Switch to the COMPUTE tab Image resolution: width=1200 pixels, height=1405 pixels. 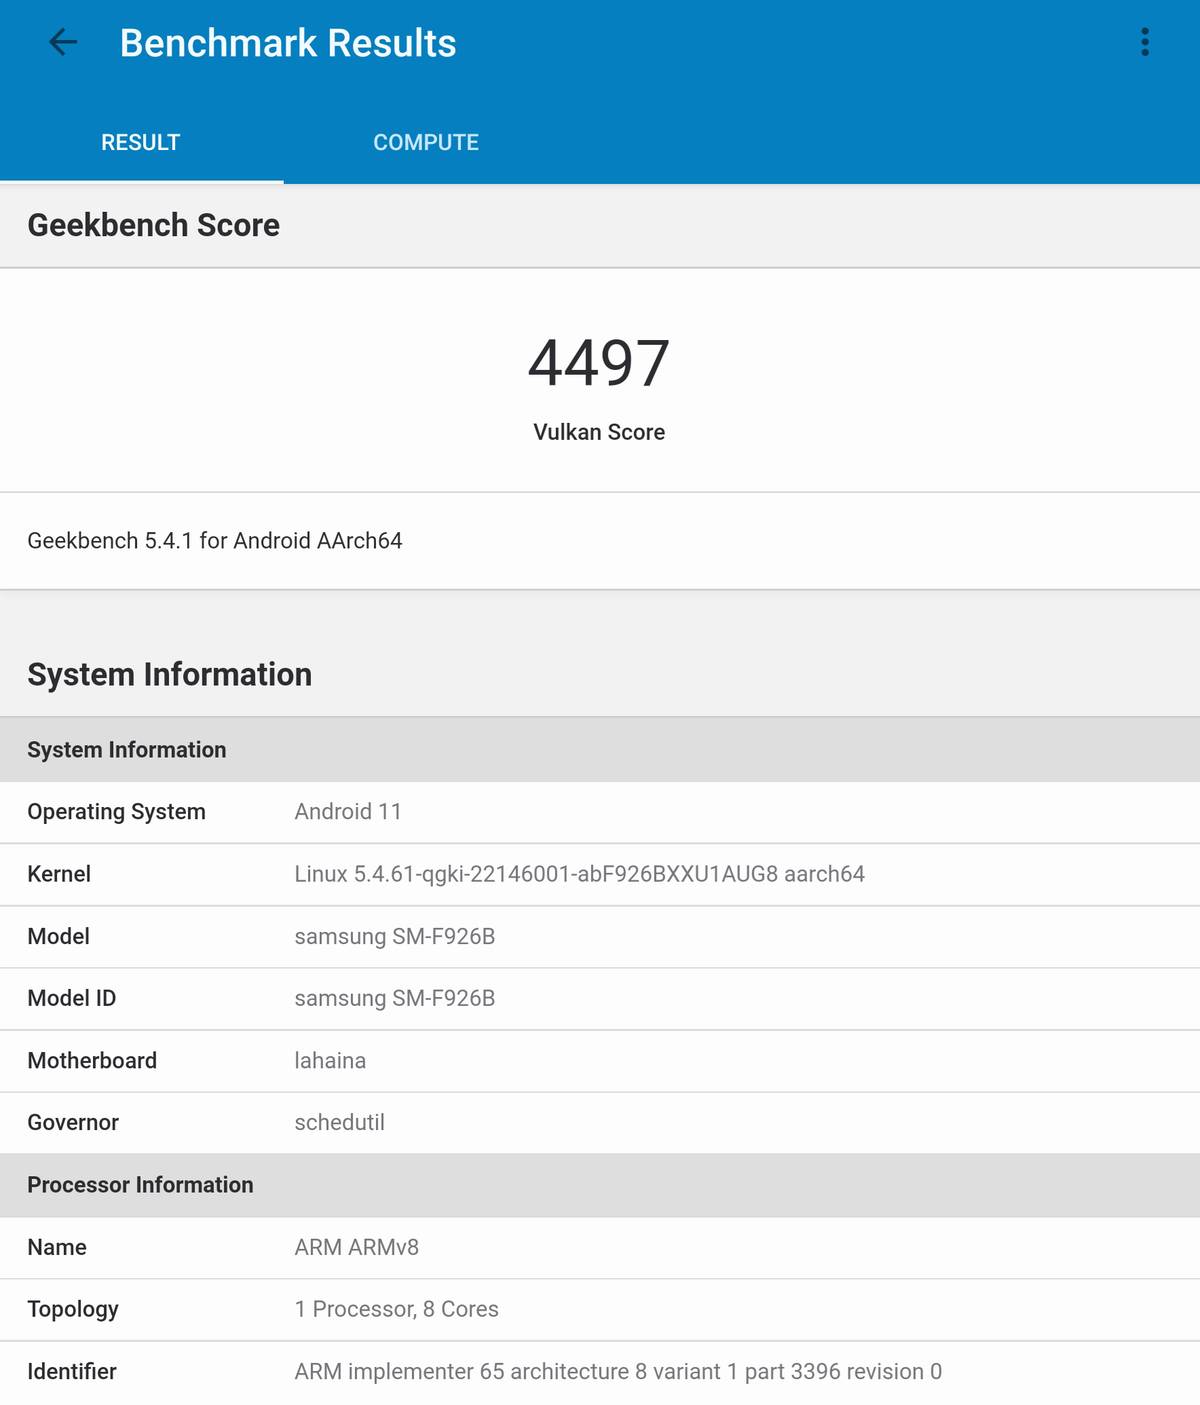click(426, 143)
